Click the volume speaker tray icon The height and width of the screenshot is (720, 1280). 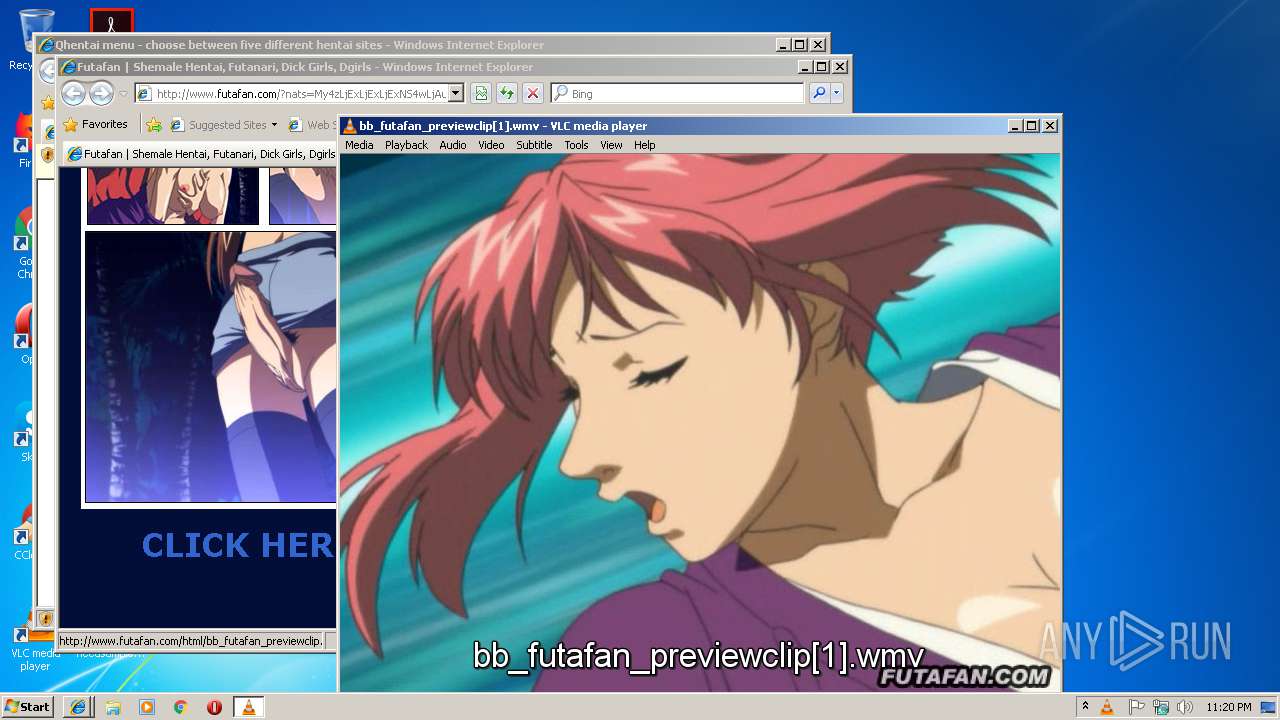tap(1184, 707)
